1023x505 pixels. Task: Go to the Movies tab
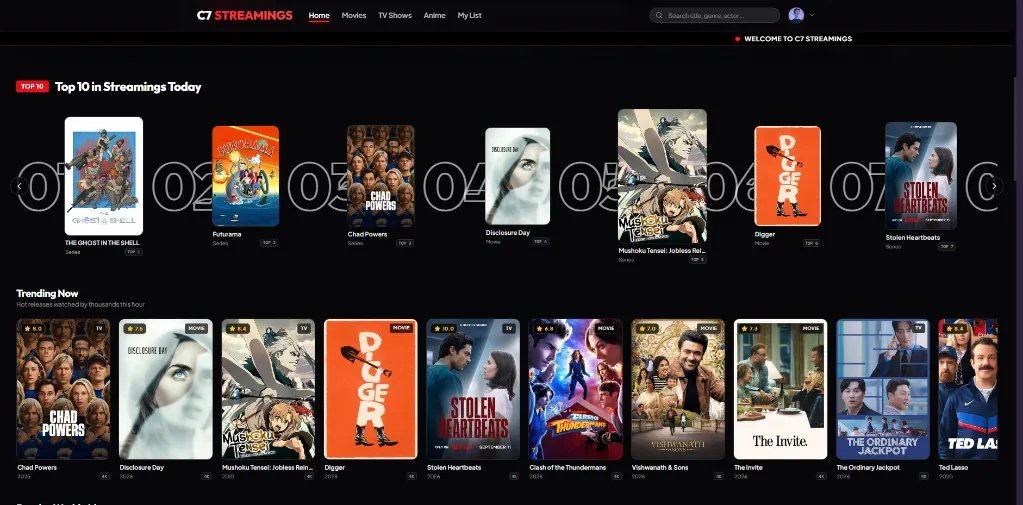click(x=354, y=15)
